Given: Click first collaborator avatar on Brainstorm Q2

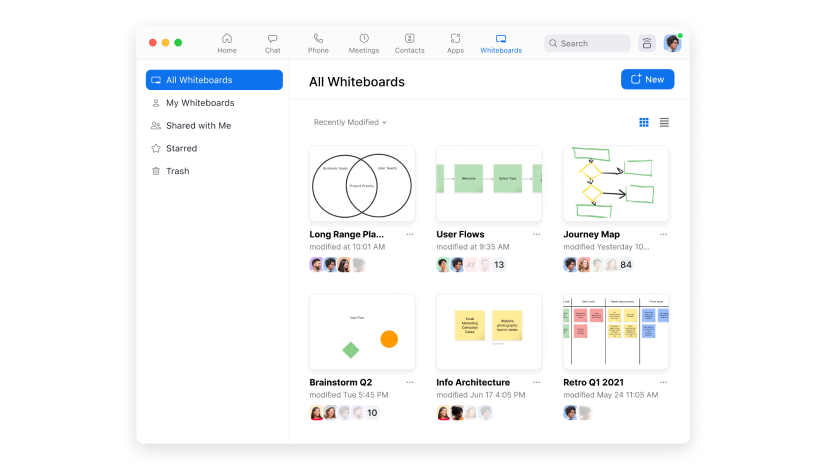Looking at the screenshot, I should [317, 413].
